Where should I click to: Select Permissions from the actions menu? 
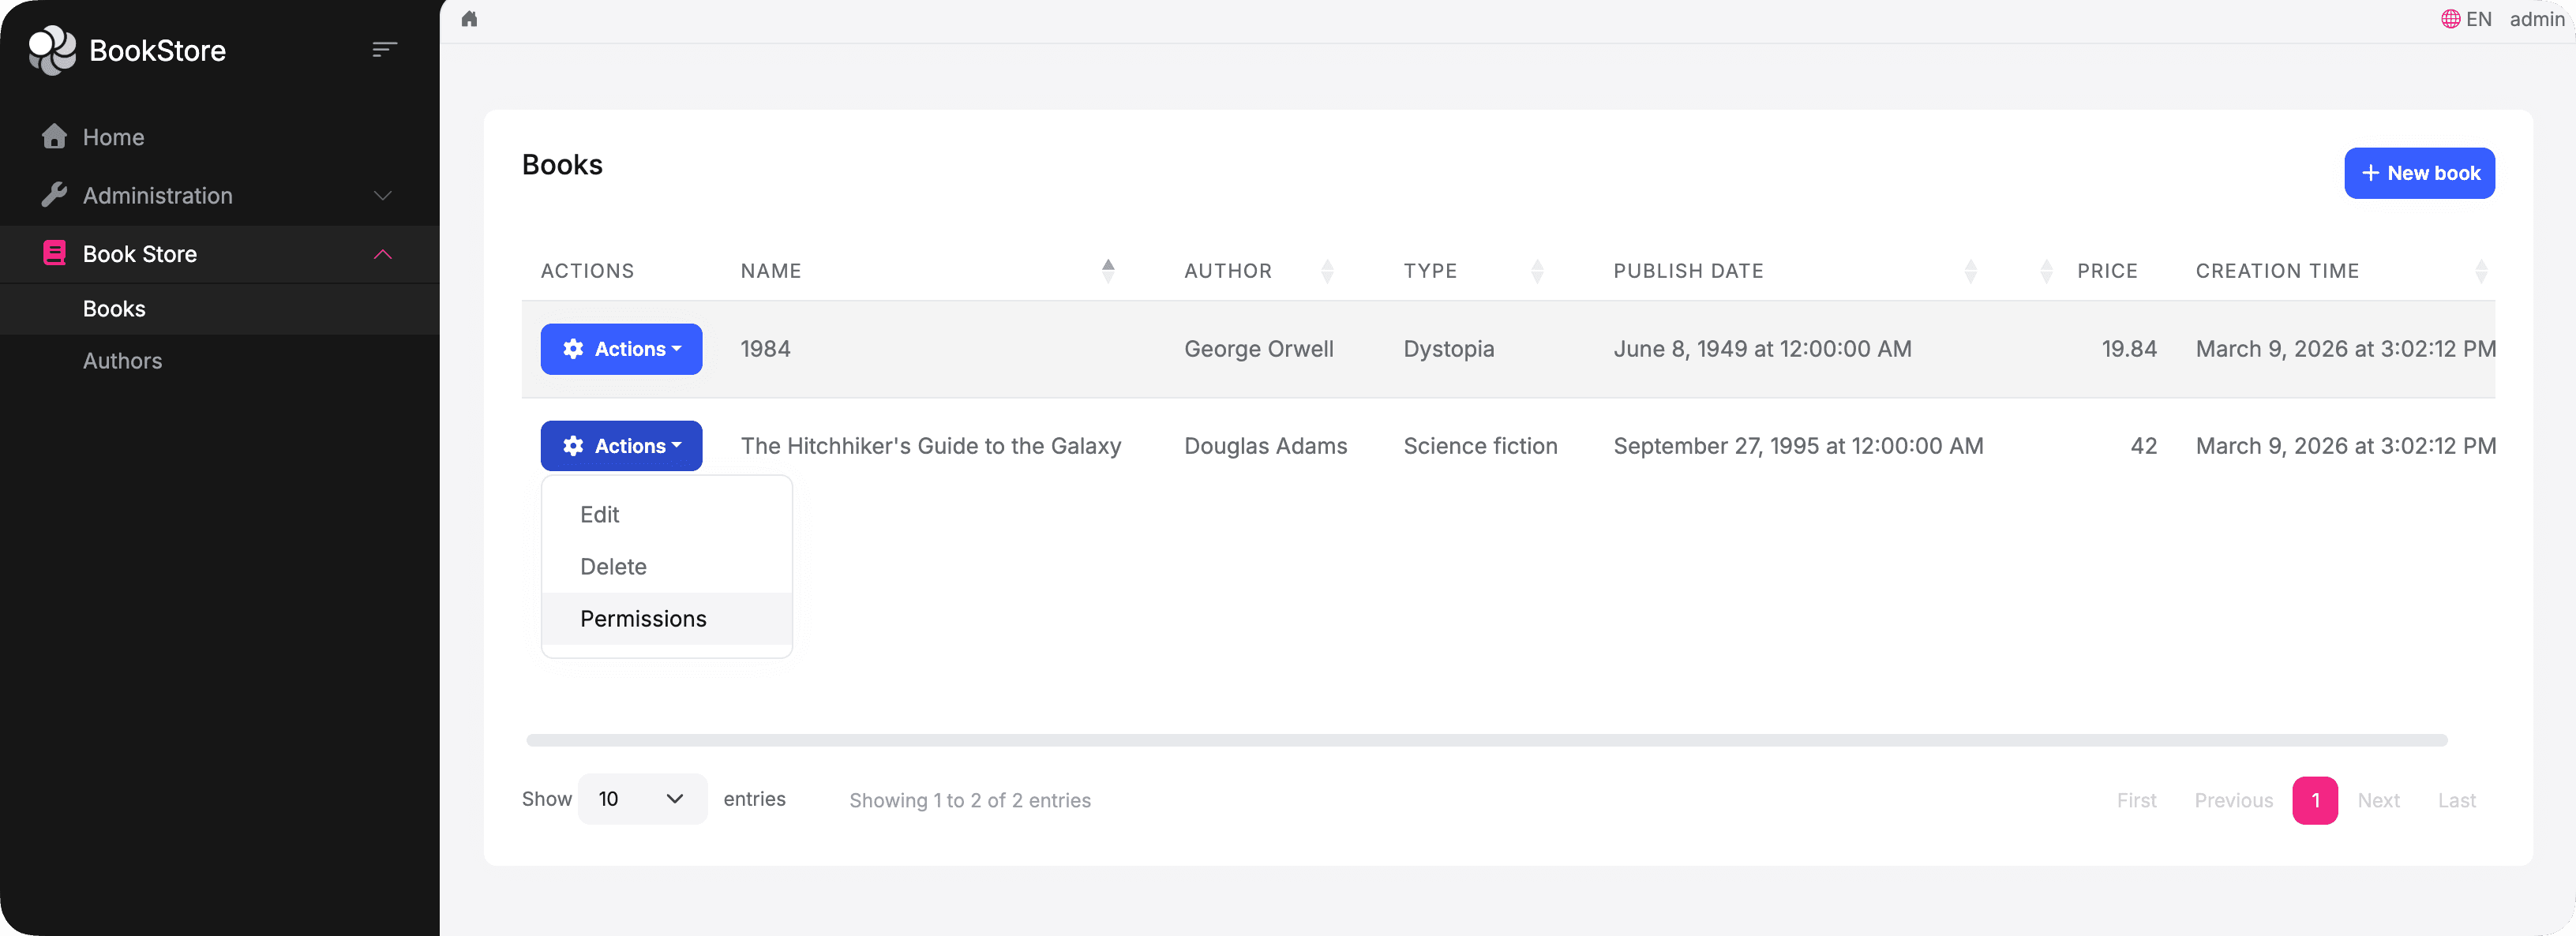point(643,619)
